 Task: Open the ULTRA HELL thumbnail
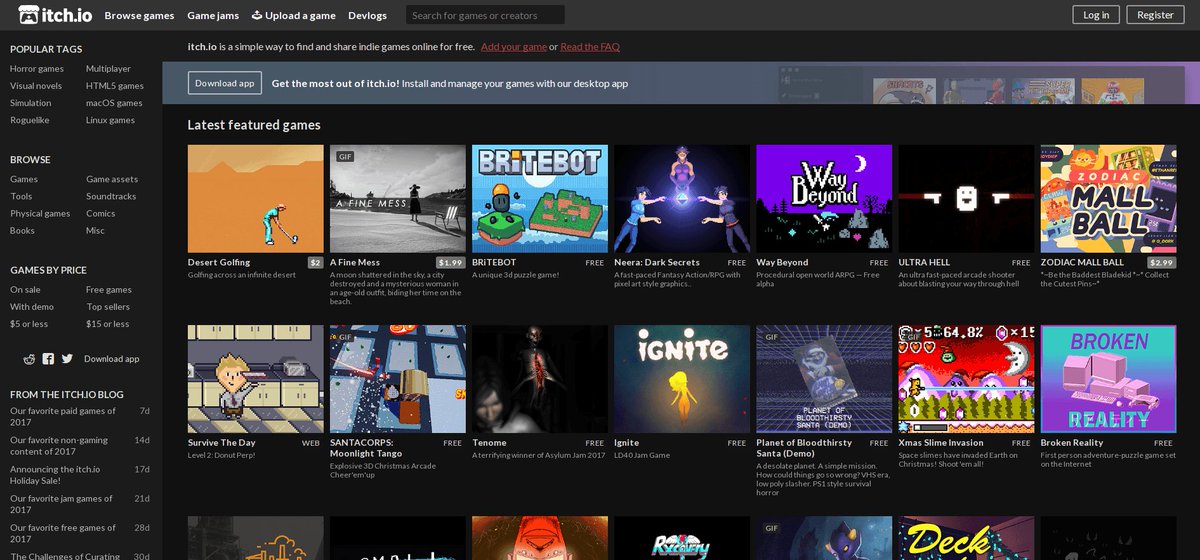pos(966,198)
